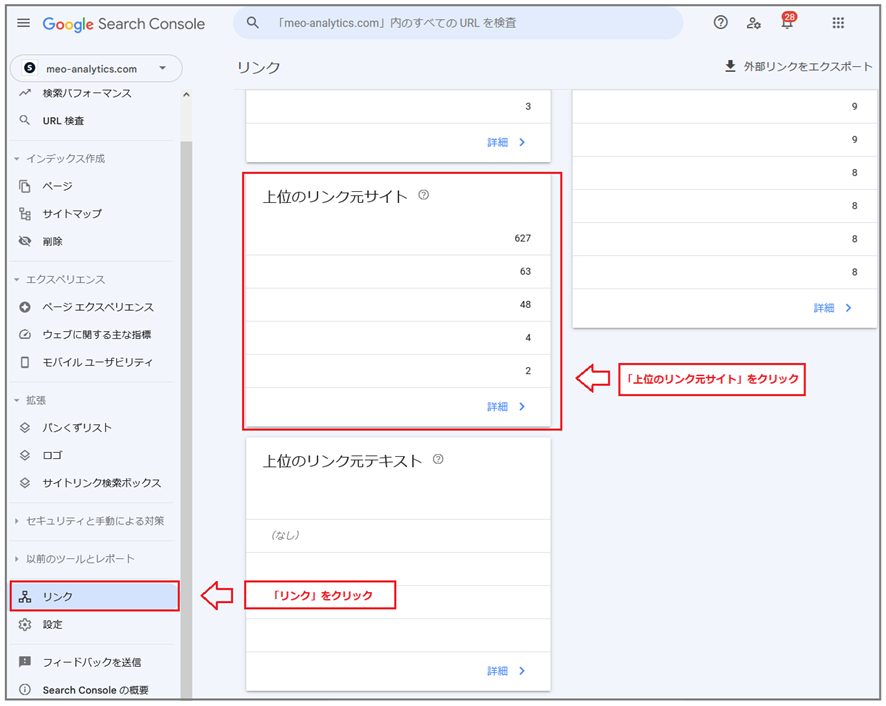This screenshot has height=706, width=886.
Task: Open フィードバックを送信 item
Action: tap(92, 662)
